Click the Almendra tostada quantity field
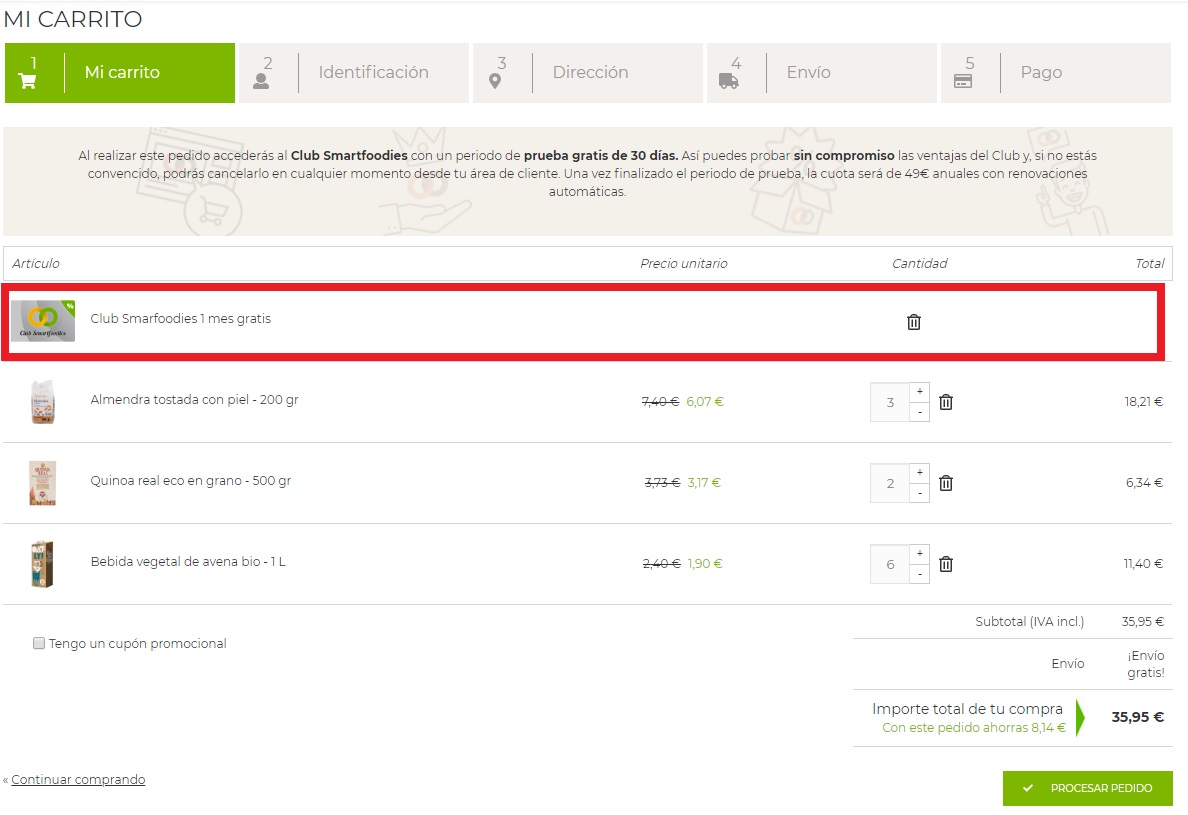Screen dimensions: 1188x815 (890, 402)
